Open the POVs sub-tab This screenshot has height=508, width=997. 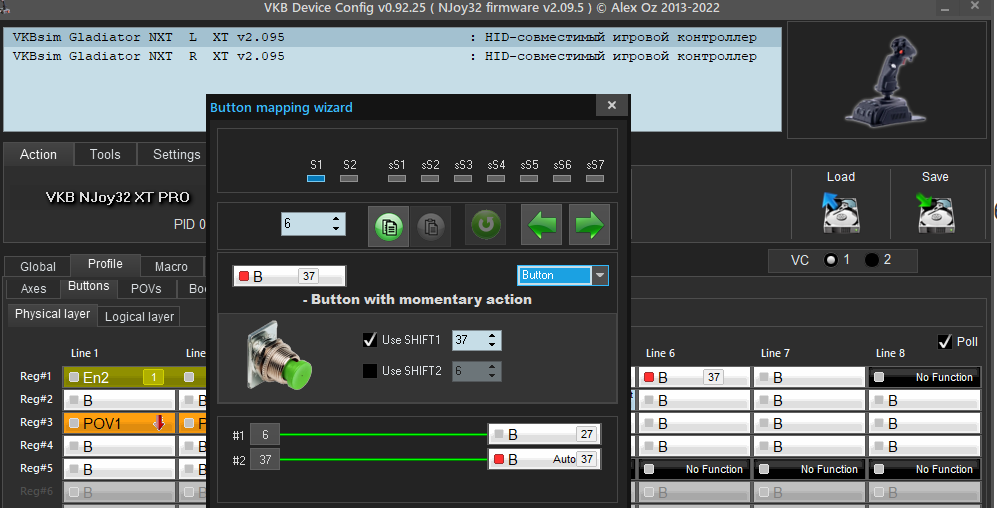[146, 289]
